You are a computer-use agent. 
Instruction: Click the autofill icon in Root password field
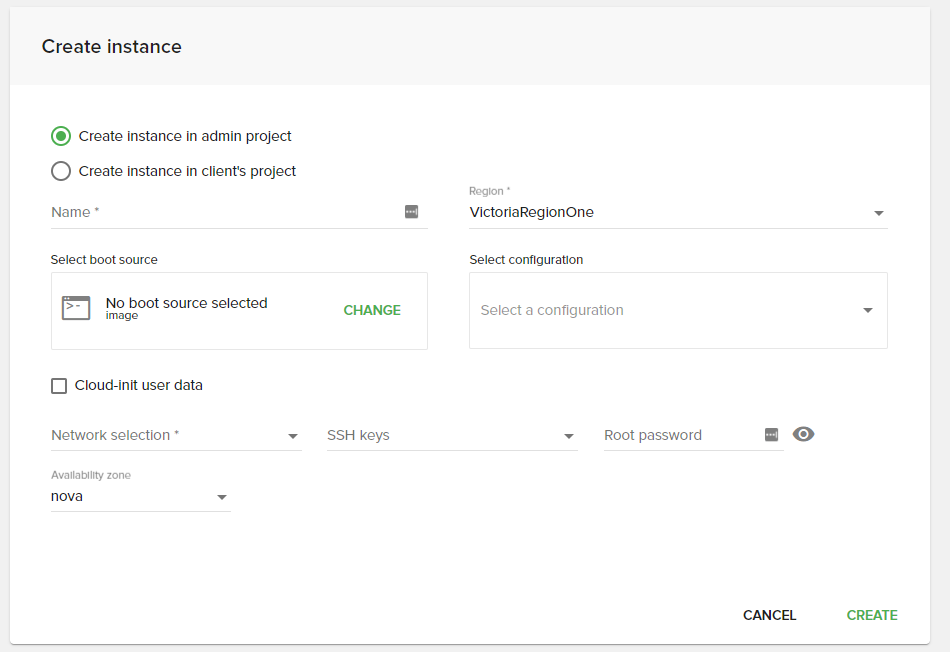pyautogui.click(x=771, y=434)
